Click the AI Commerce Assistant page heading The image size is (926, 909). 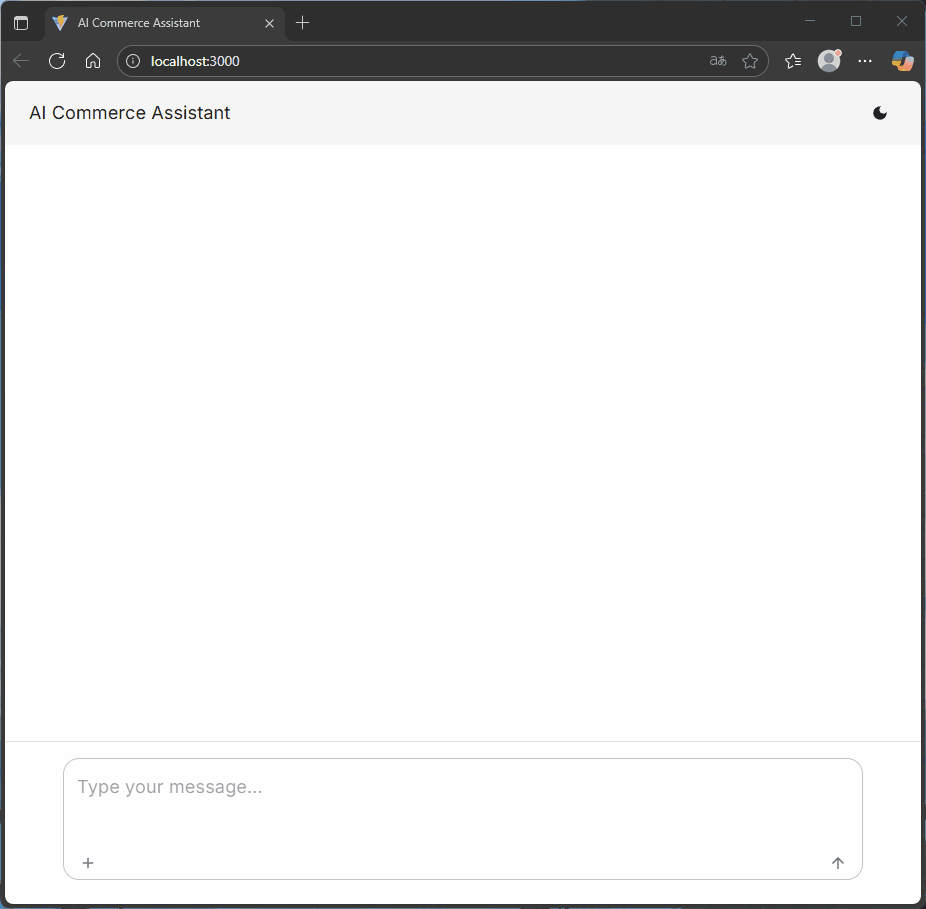[x=129, y=113]
